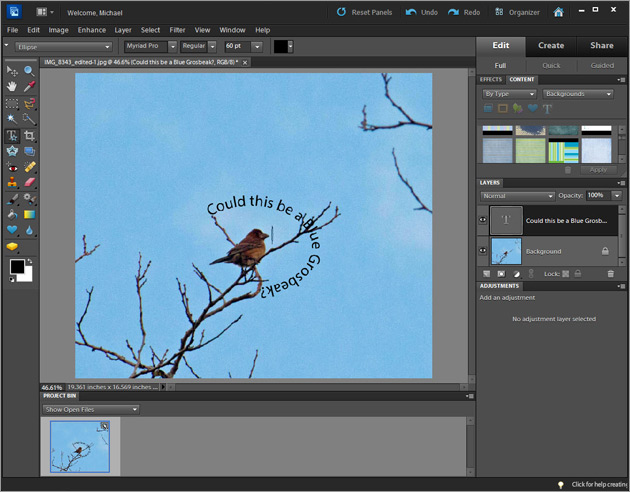Switch to the Create tab
The image size is (630, 492).
point(551,46)
